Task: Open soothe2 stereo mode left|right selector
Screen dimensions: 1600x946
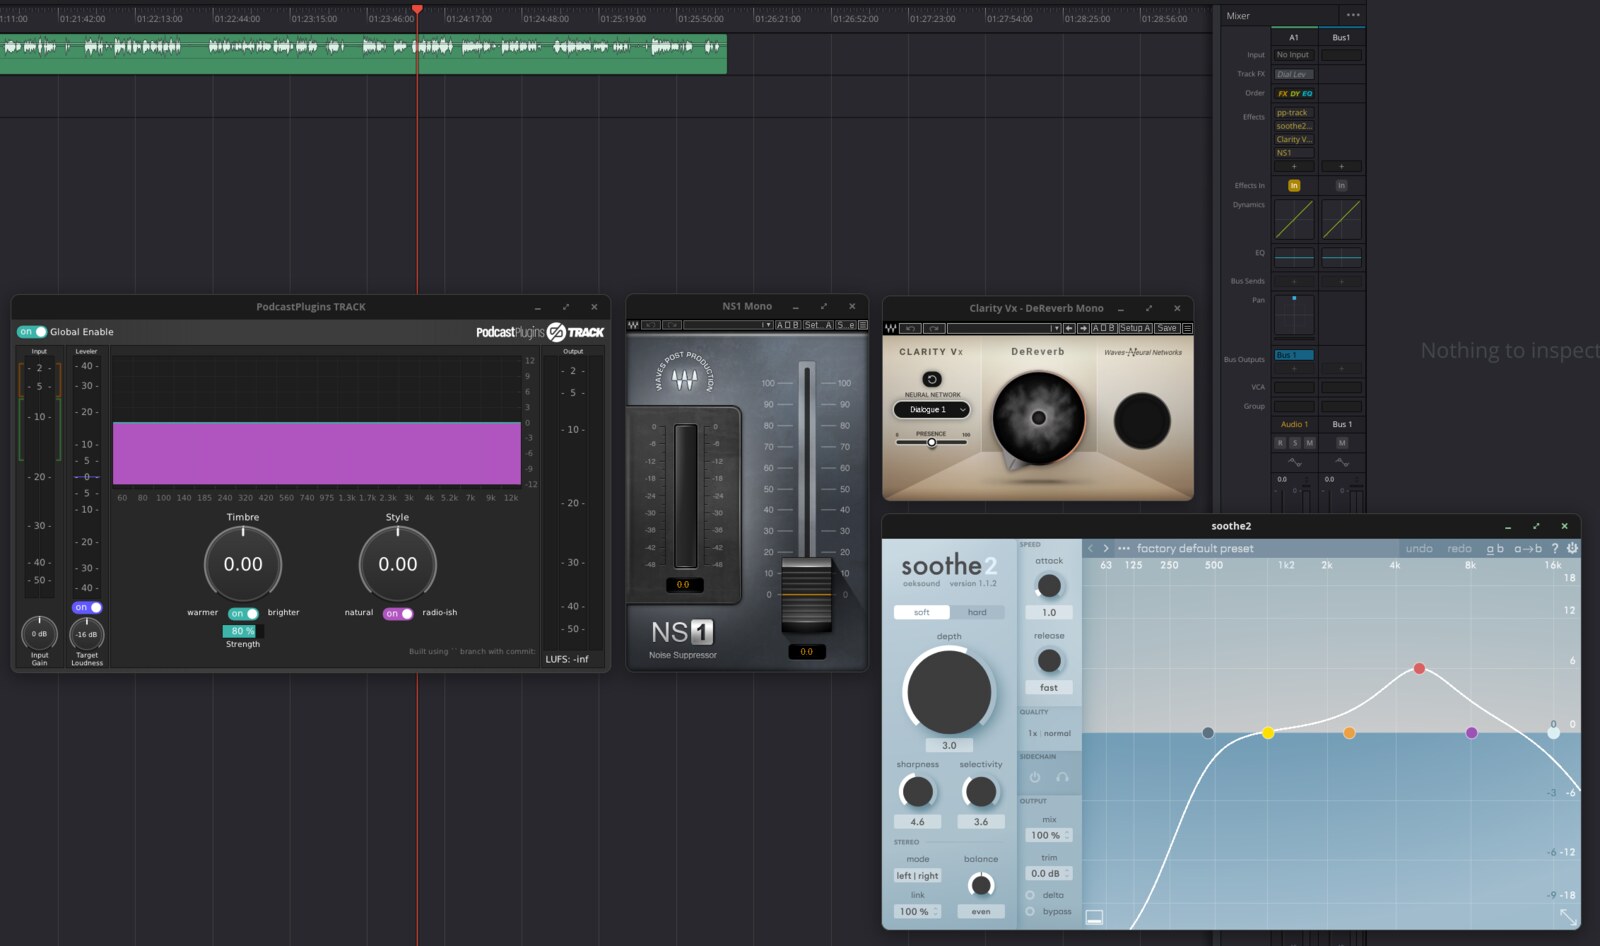Action: tap(917, 876)
